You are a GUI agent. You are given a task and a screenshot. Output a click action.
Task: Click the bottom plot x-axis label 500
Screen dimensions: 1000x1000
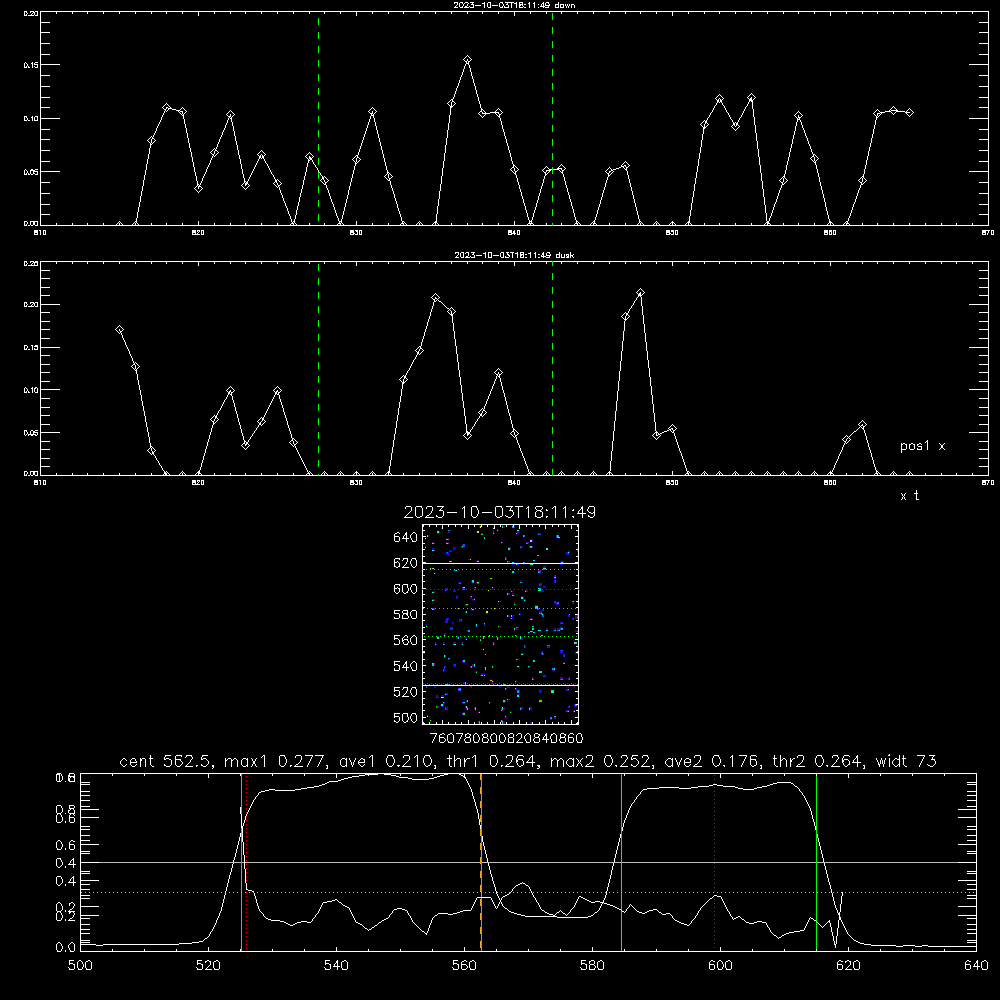pyautogui.click(x=80, y=966)
